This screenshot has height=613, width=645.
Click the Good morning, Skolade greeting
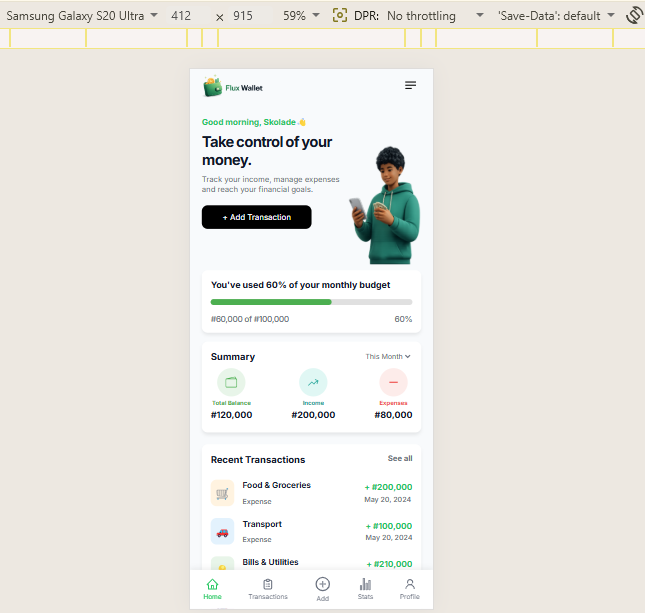coord(254,122)
